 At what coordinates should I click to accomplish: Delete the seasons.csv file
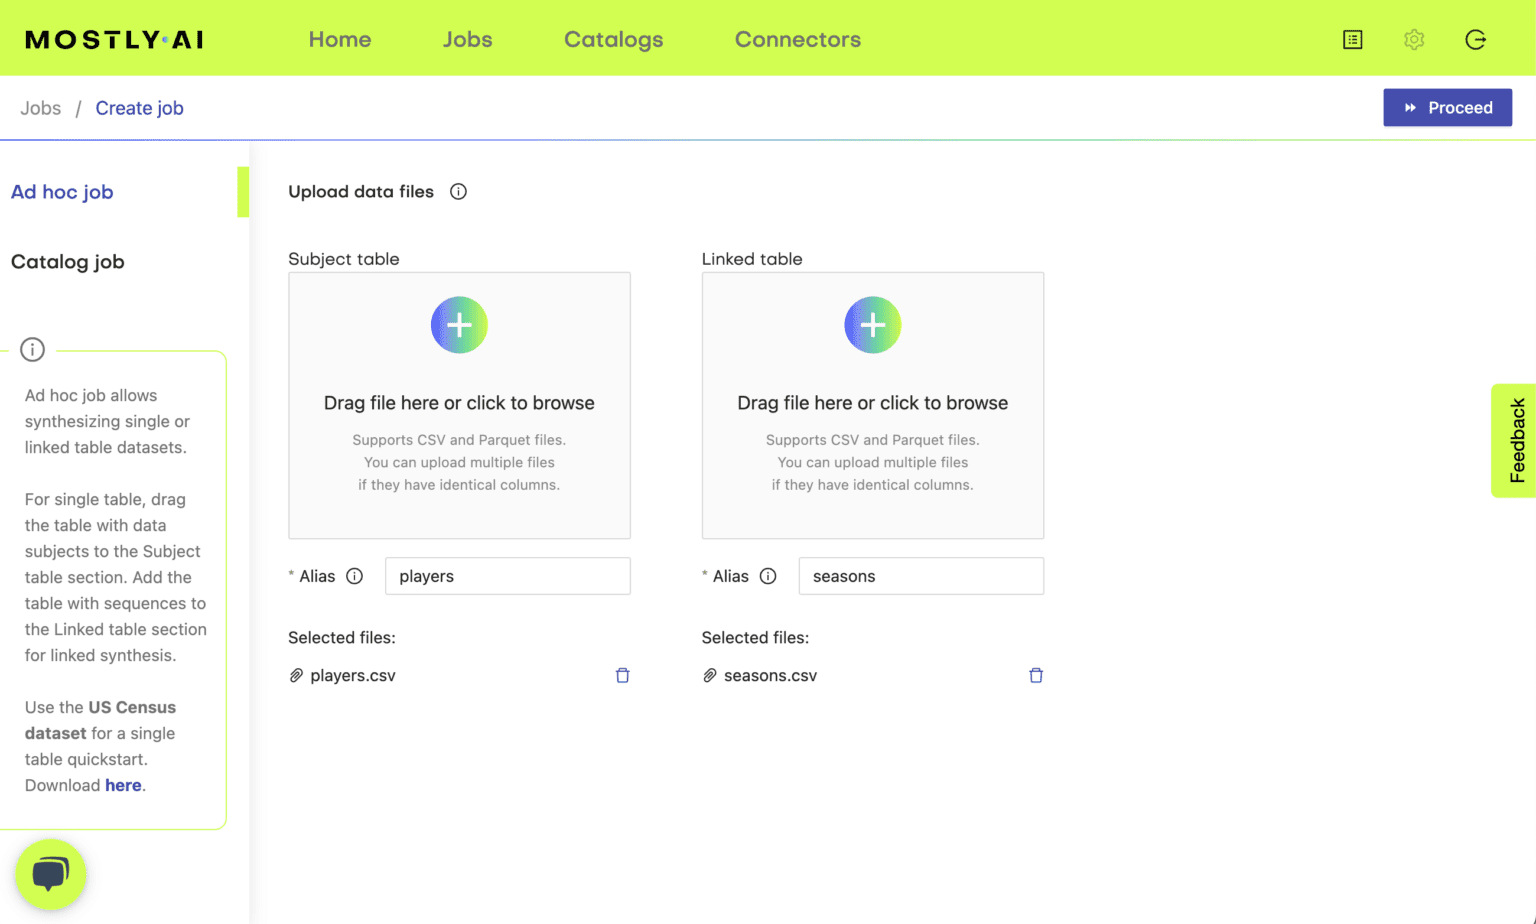tap(1036, 675)
